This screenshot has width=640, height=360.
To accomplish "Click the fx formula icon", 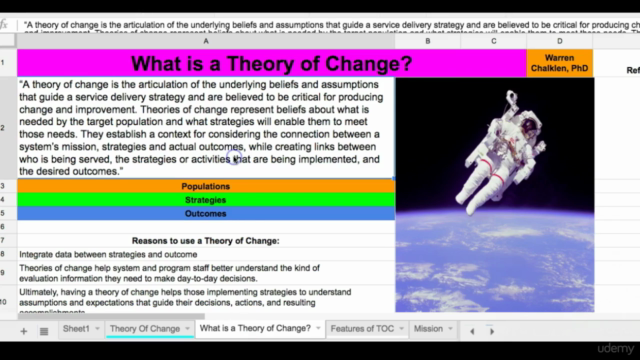I will point(4,25).
